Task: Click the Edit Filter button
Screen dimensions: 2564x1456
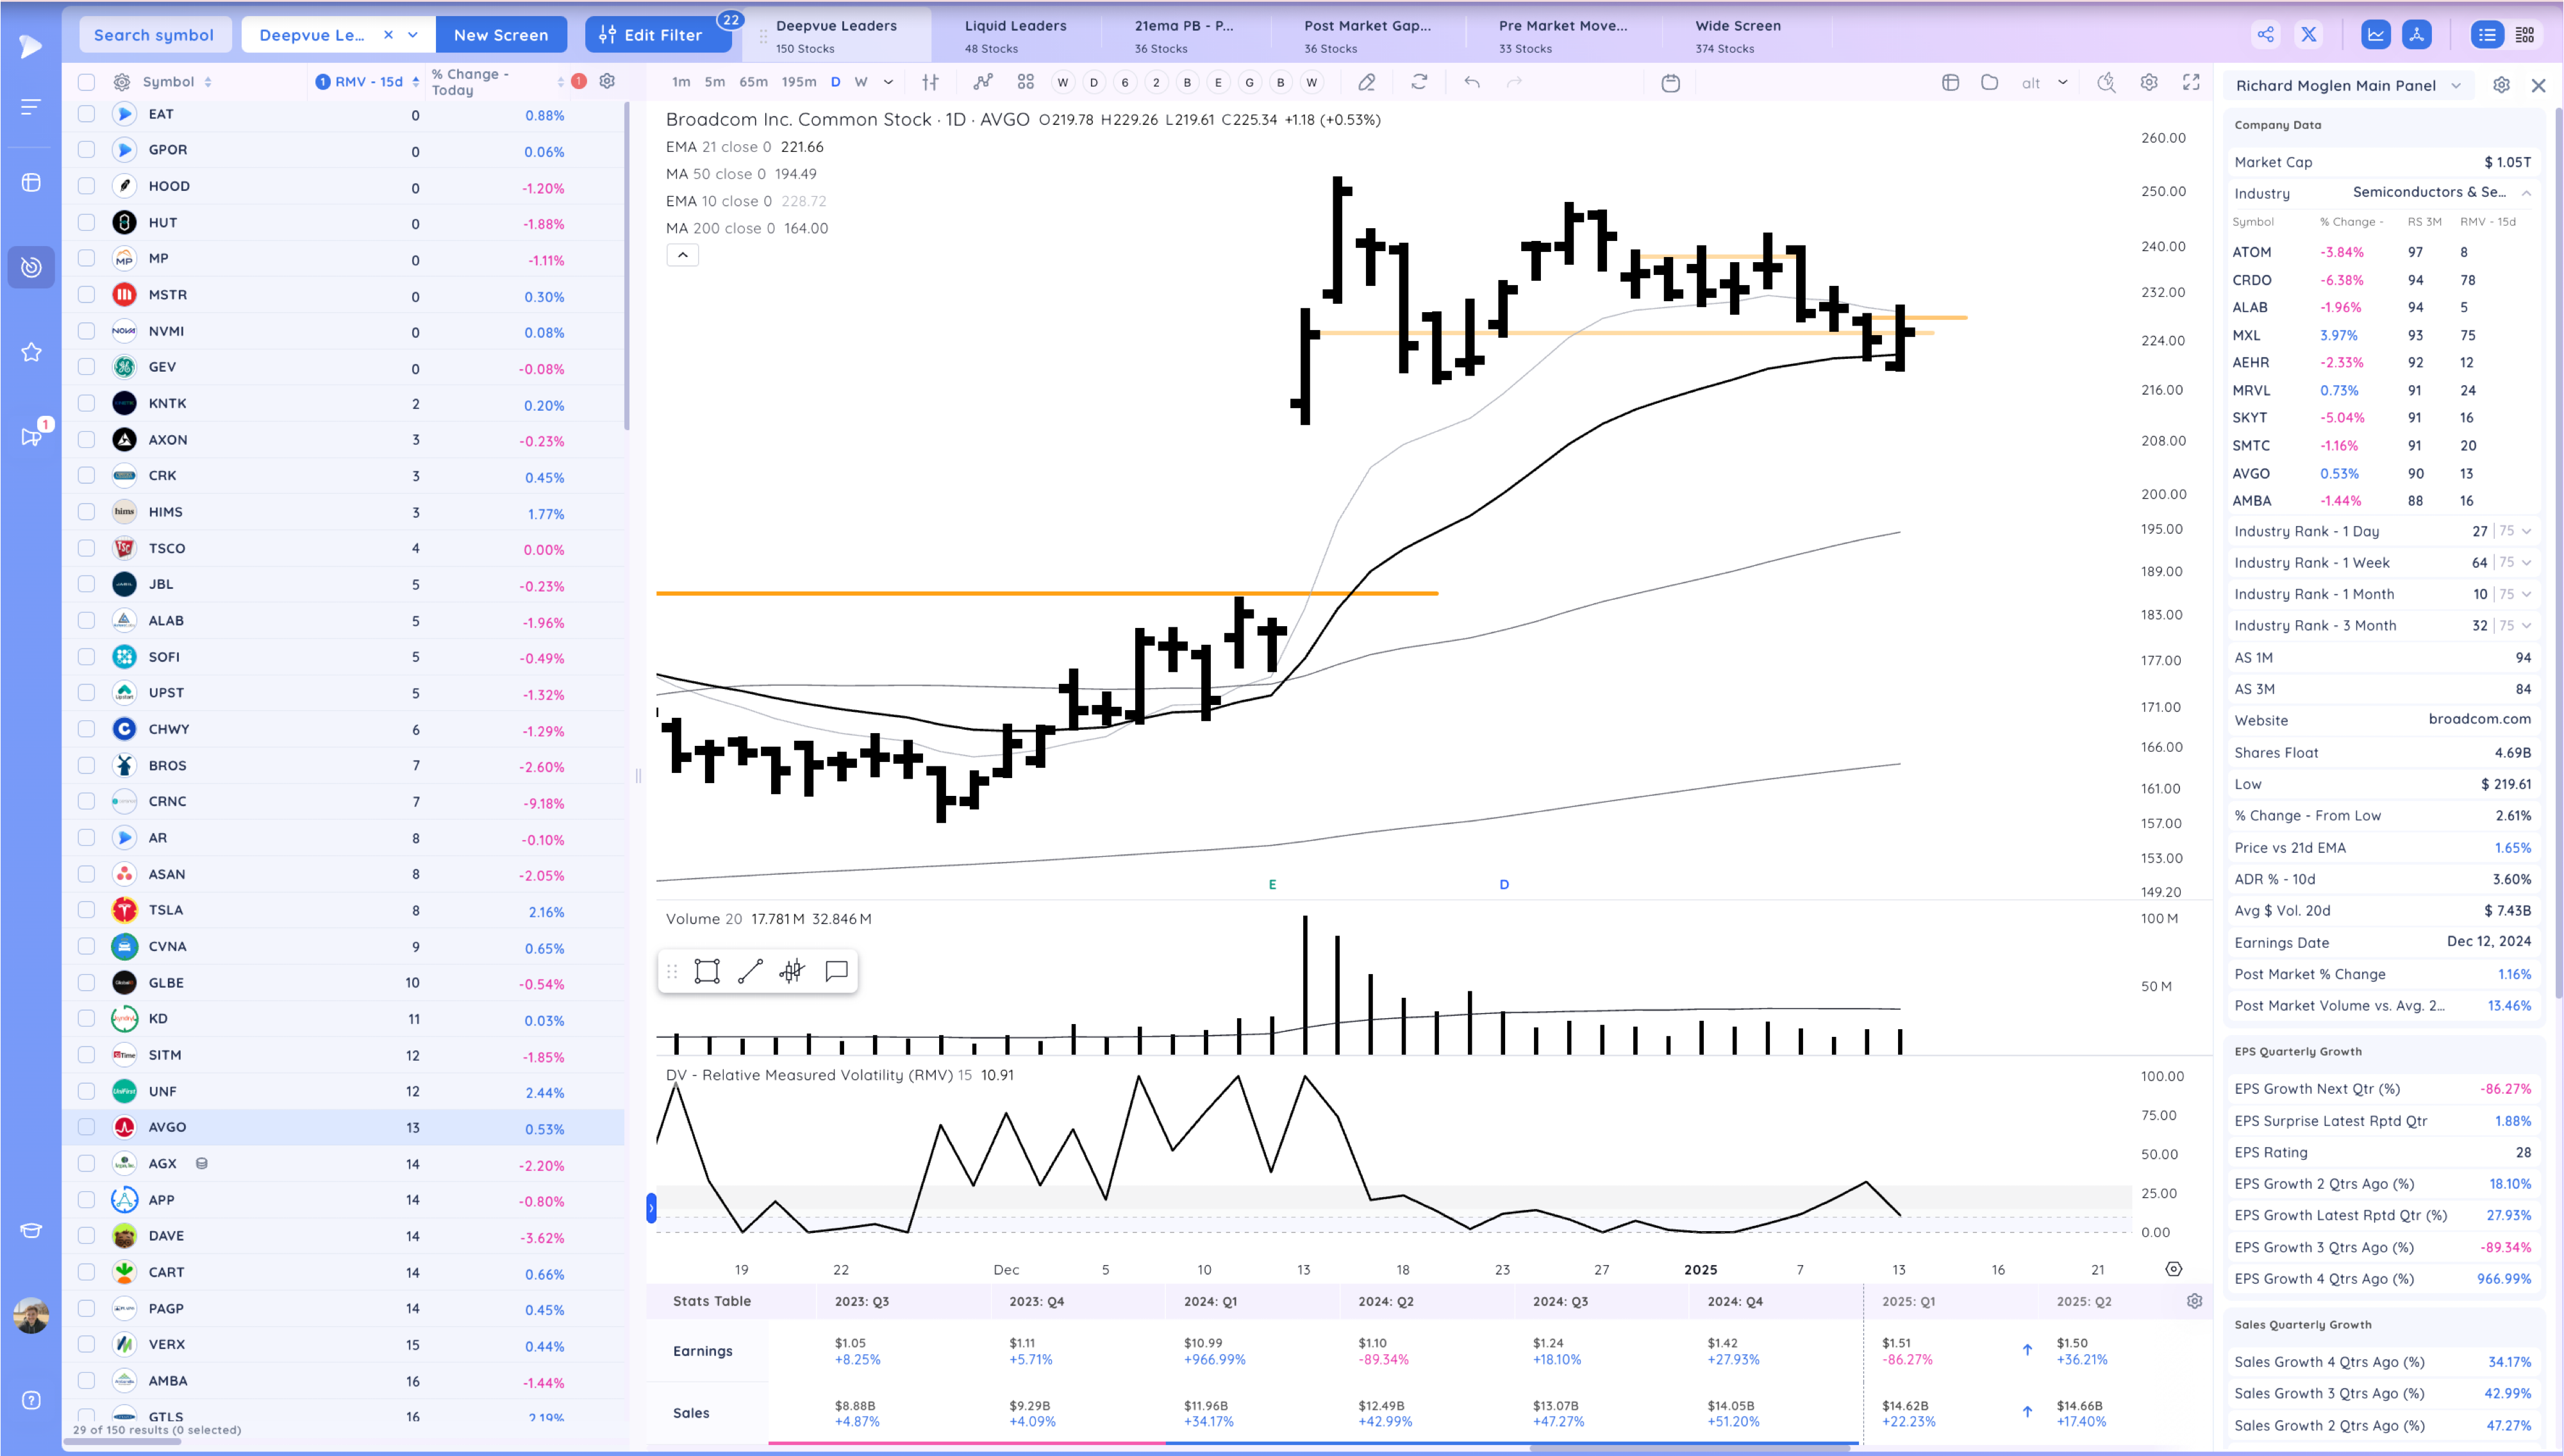Action: 658,35
